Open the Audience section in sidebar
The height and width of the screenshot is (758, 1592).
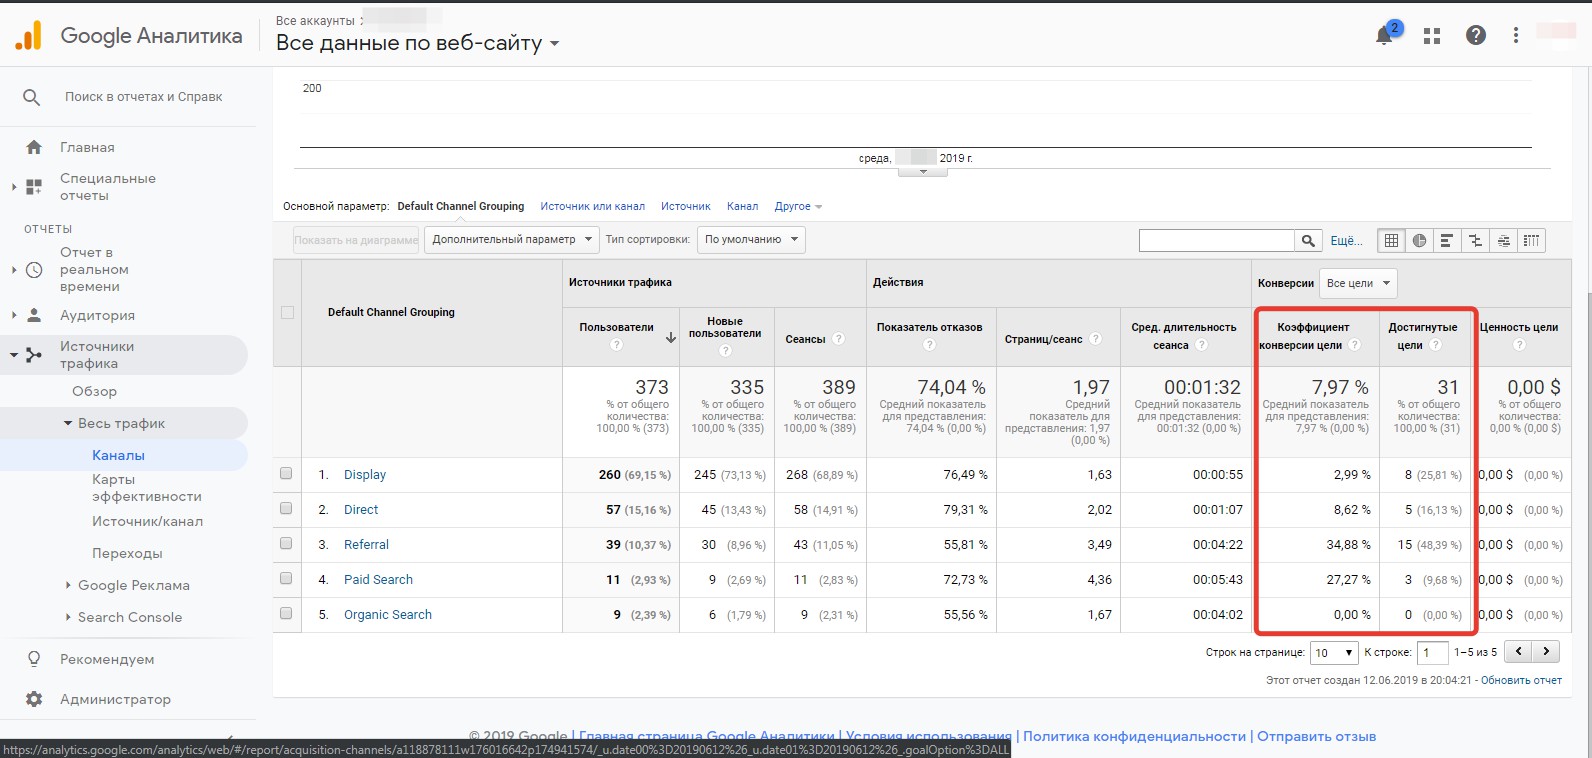point(97,315)
